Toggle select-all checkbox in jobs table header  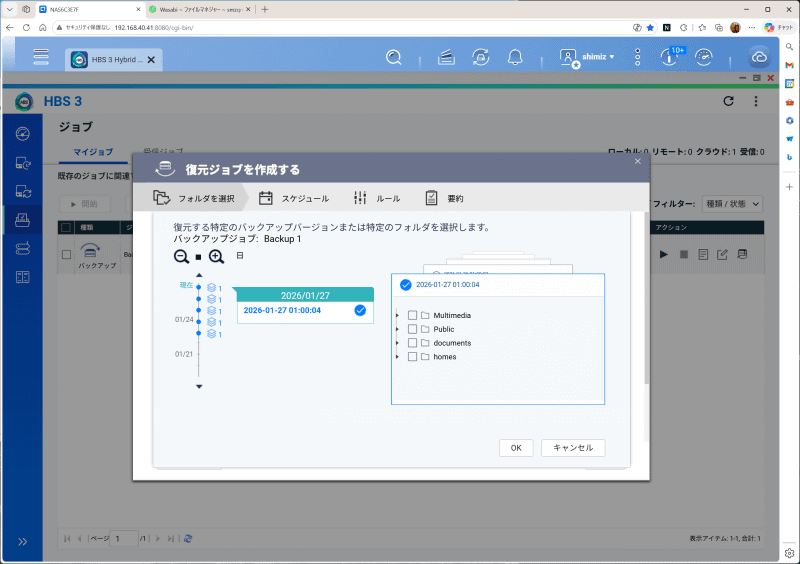pos(66,227)
